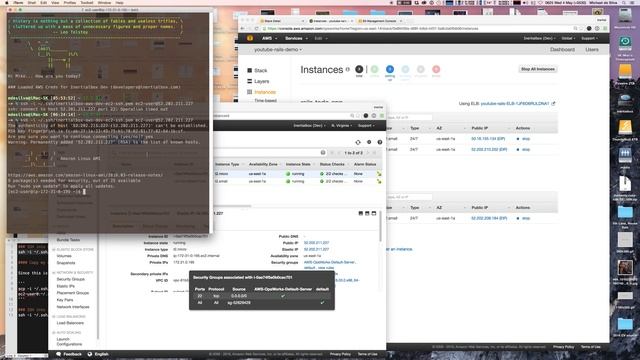Image resolution: width=640 pixels, height=360 pixels.
Task: Select Stack in OpsWorks sidebar
Action: [257, 71]
